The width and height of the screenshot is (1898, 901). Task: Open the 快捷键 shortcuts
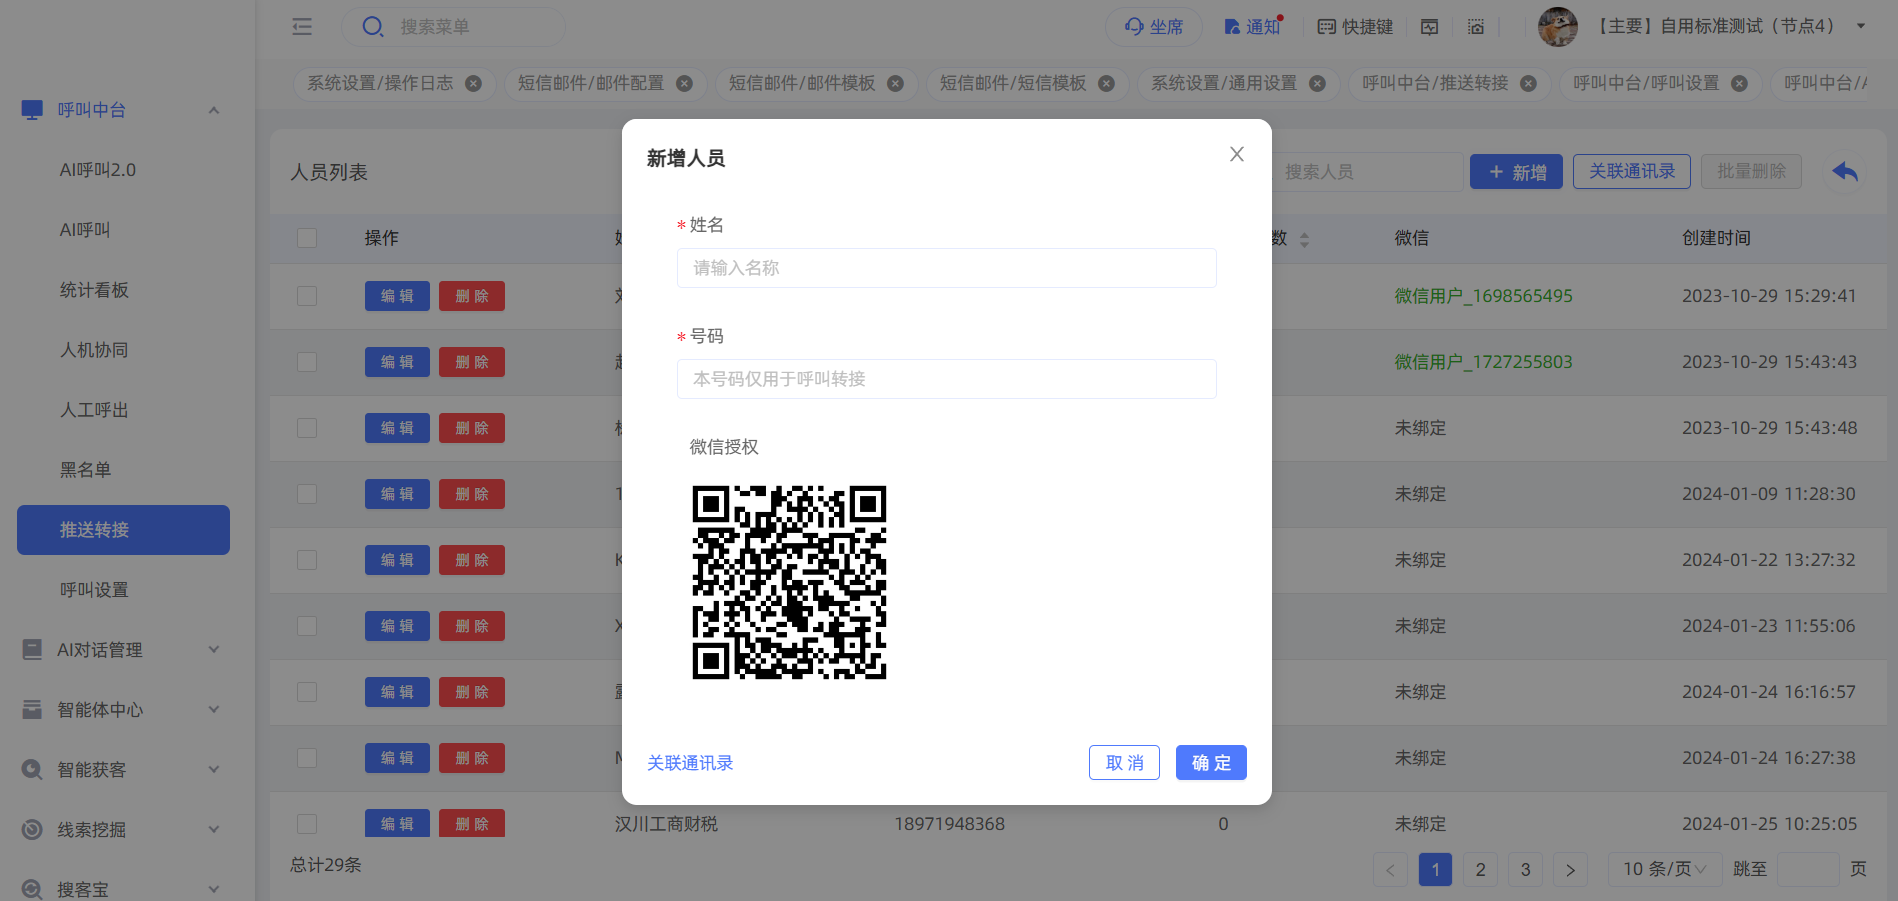coord(1355,27)
